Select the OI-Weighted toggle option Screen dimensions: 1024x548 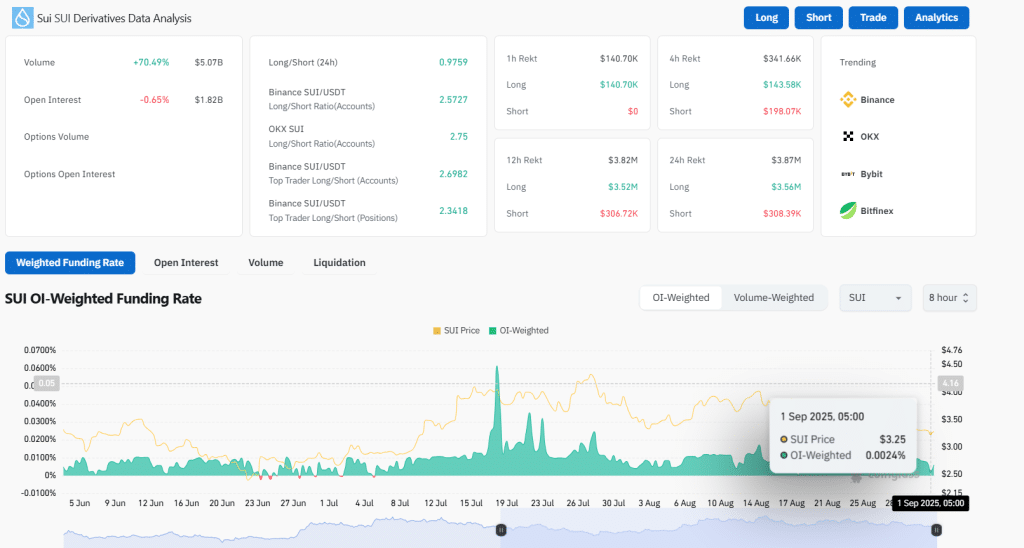point(680,298)
